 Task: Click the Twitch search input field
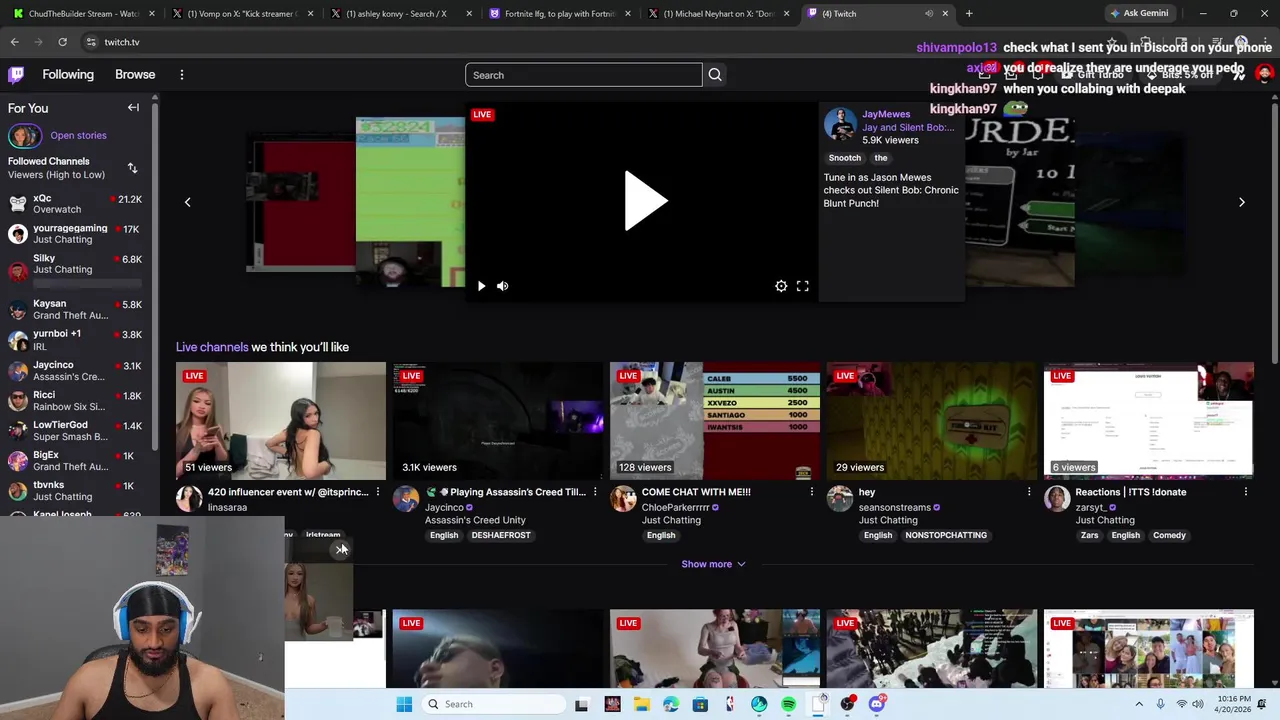click(584, 75)
